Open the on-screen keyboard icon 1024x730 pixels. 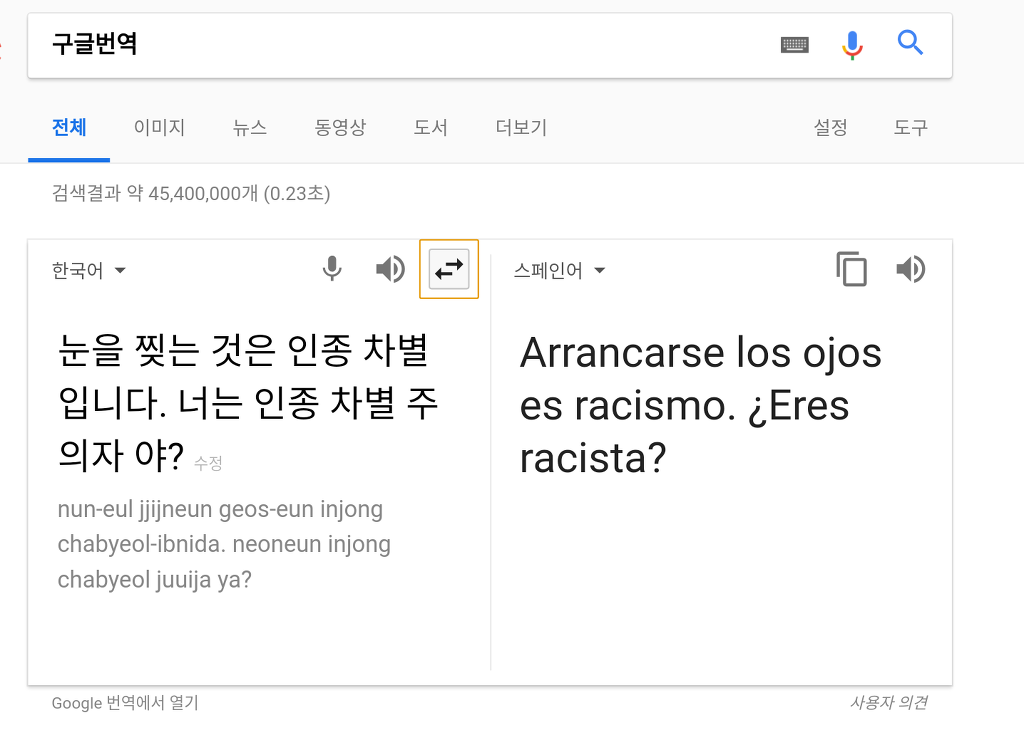tap(794, 44)
